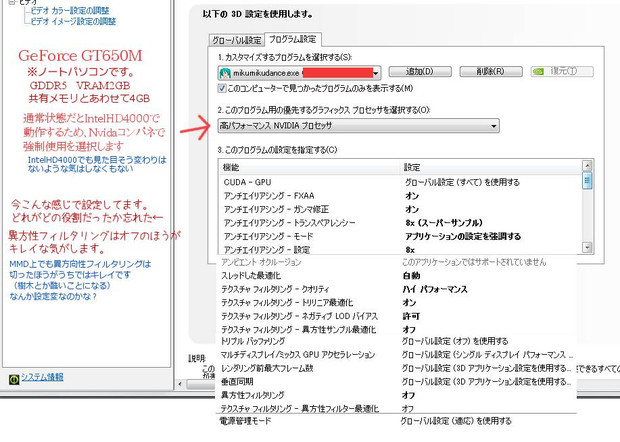Click the 追加(D) button
Image resolution: width=620 pixels, height=442 pixels.
pos(420,72)
